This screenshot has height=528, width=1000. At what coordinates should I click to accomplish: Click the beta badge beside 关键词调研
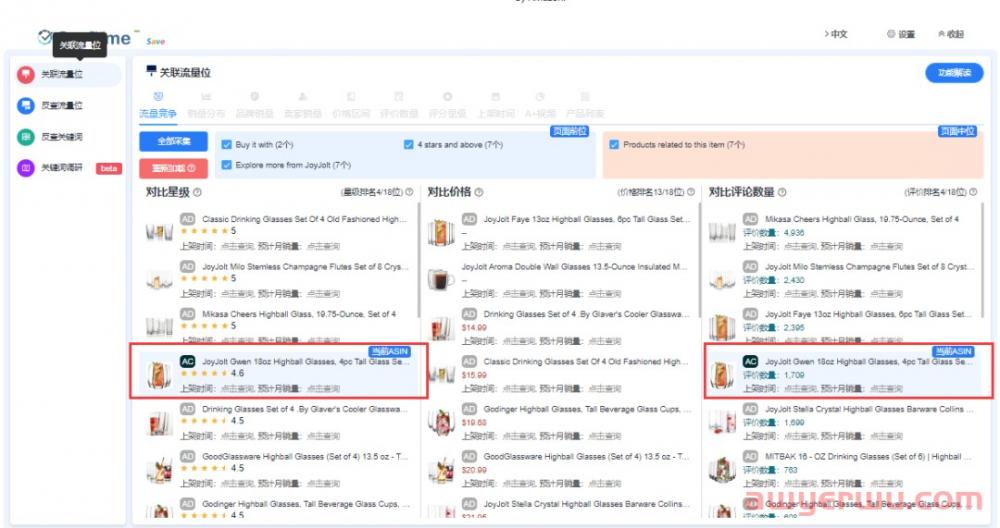[108, 168]
